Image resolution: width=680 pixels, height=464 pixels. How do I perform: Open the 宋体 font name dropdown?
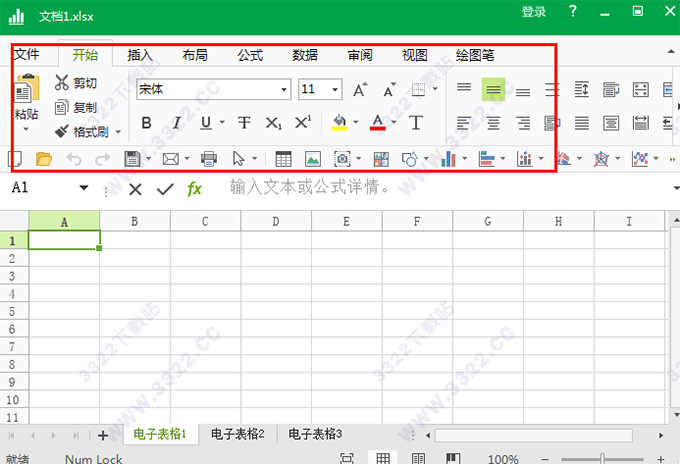click(x=284, y=90)
